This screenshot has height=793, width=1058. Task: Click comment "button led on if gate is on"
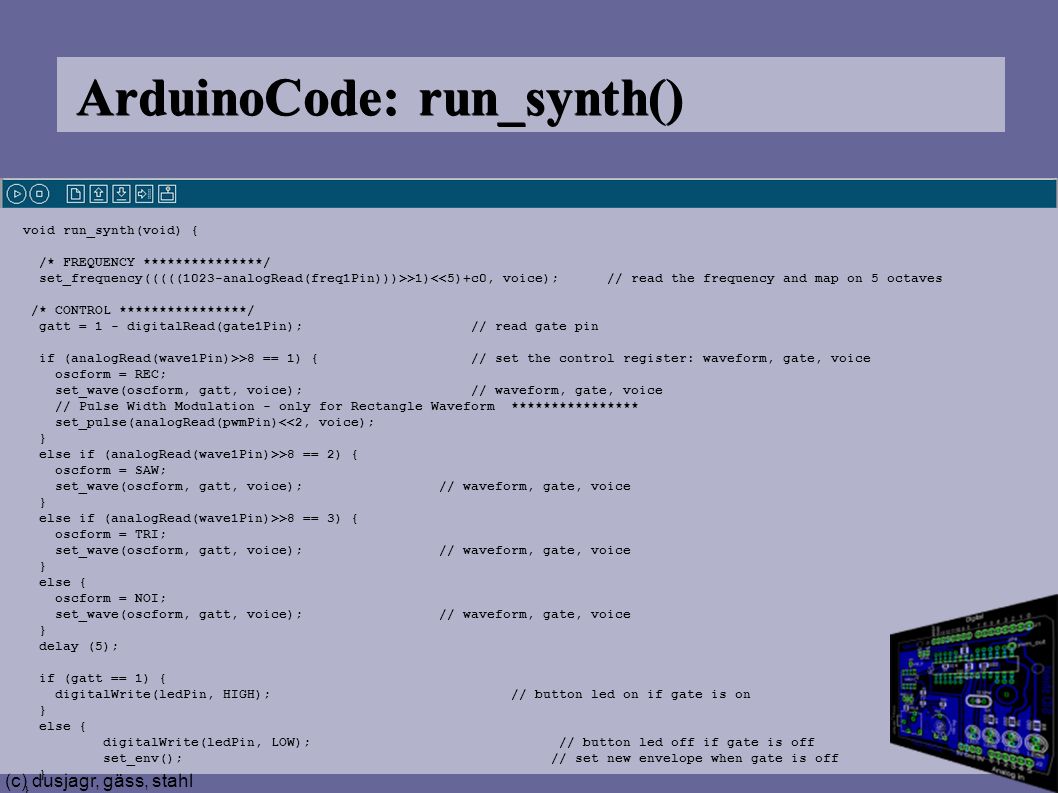[631, 694]
